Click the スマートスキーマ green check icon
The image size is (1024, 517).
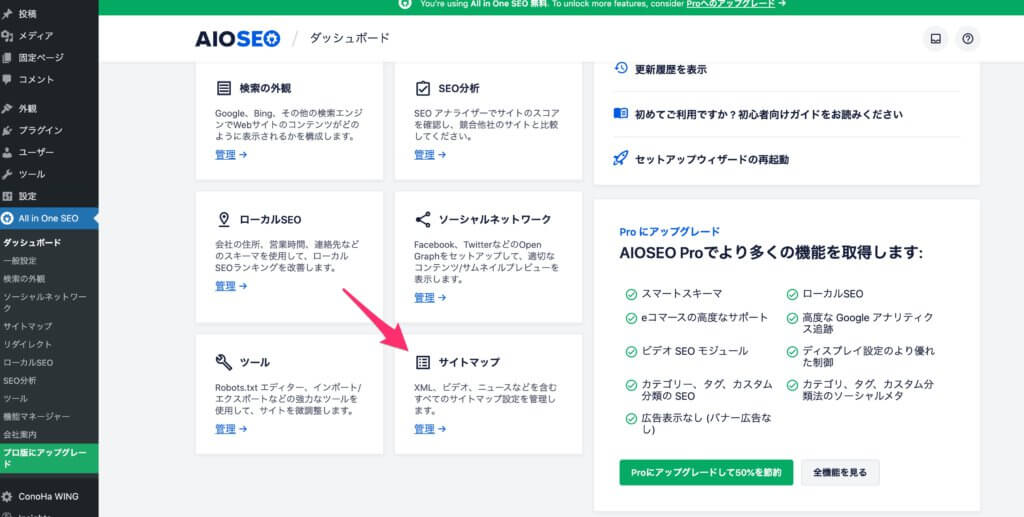point(631,294)
